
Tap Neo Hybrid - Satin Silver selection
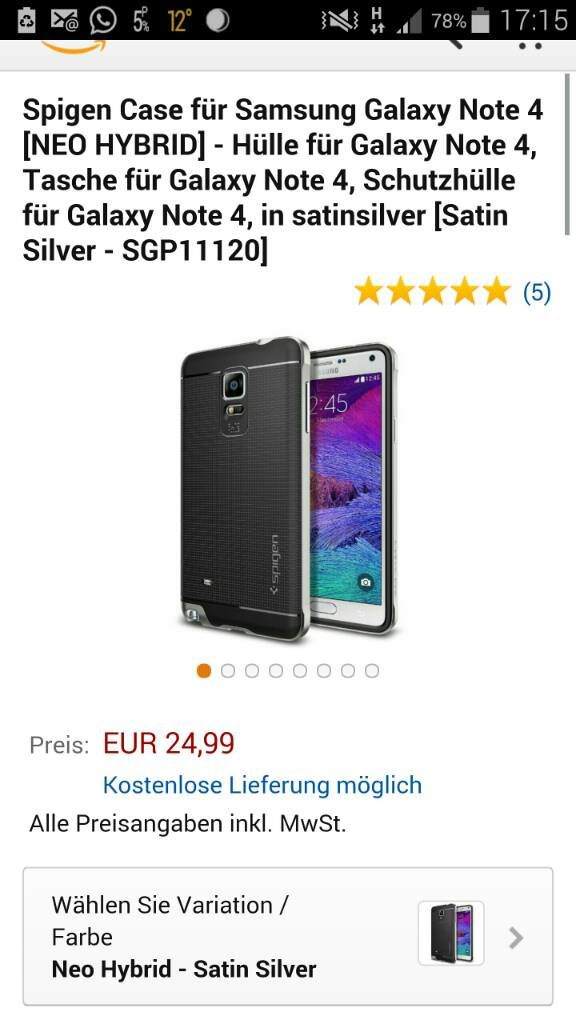click(184, 969)
